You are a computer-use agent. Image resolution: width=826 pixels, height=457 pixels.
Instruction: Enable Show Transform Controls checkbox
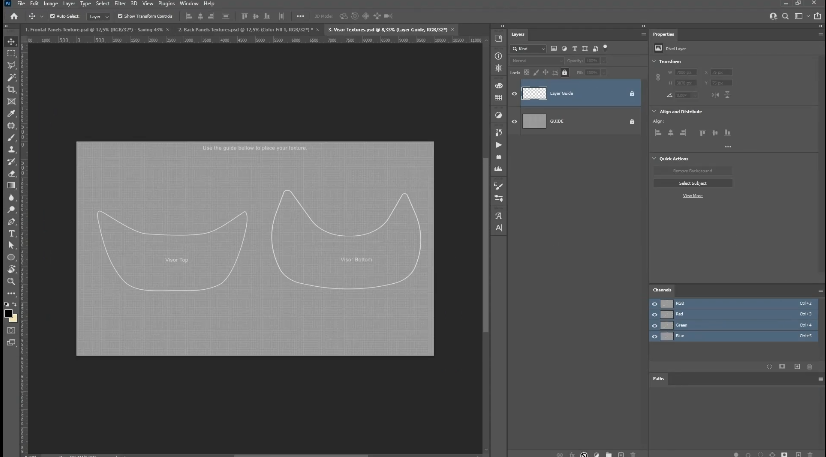[120, 16]
